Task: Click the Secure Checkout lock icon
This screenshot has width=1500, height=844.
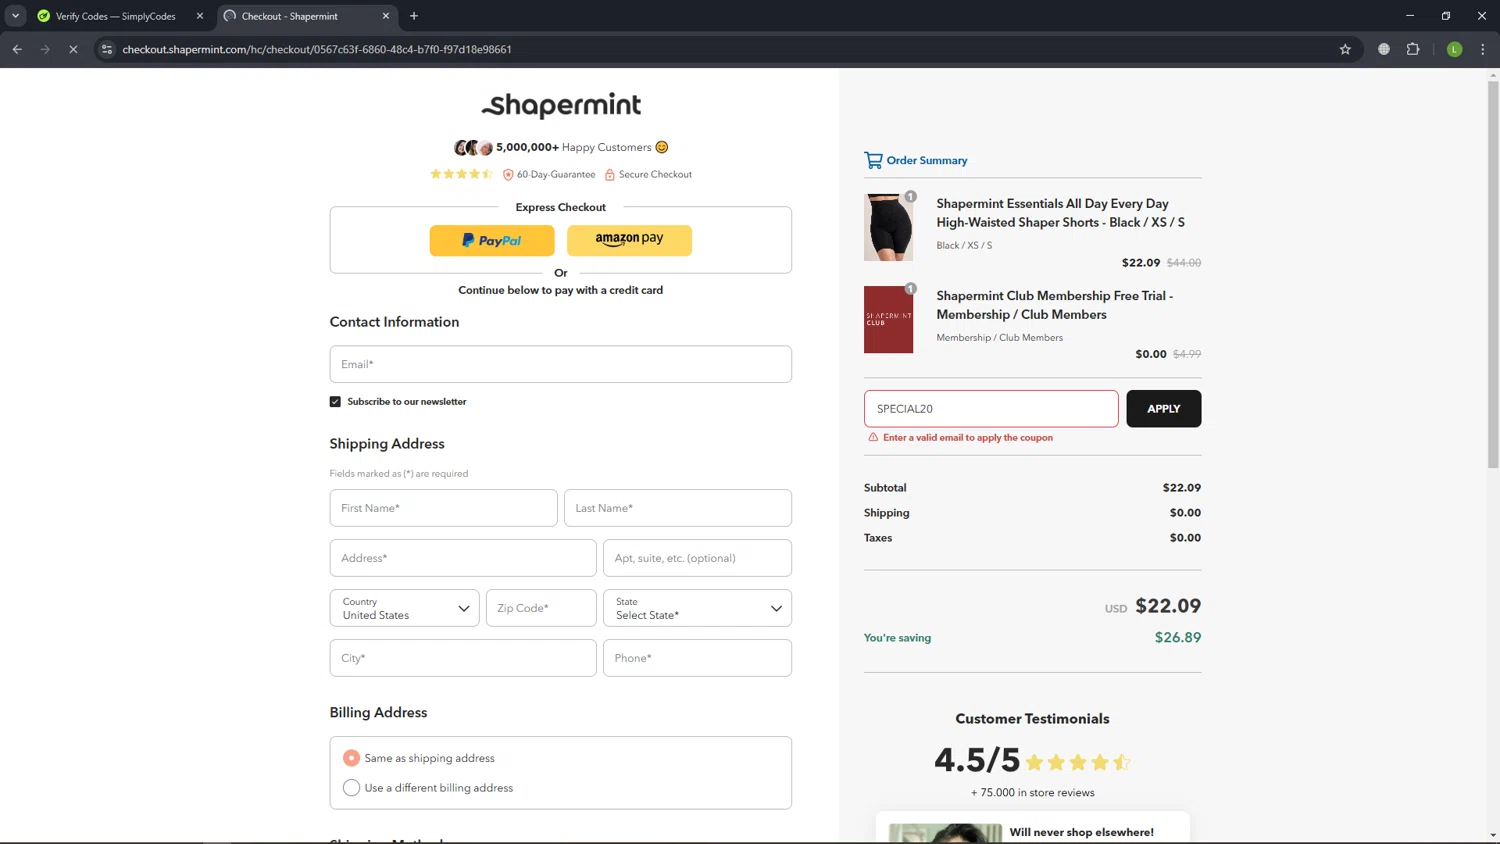Action: (x=610, y=174)
